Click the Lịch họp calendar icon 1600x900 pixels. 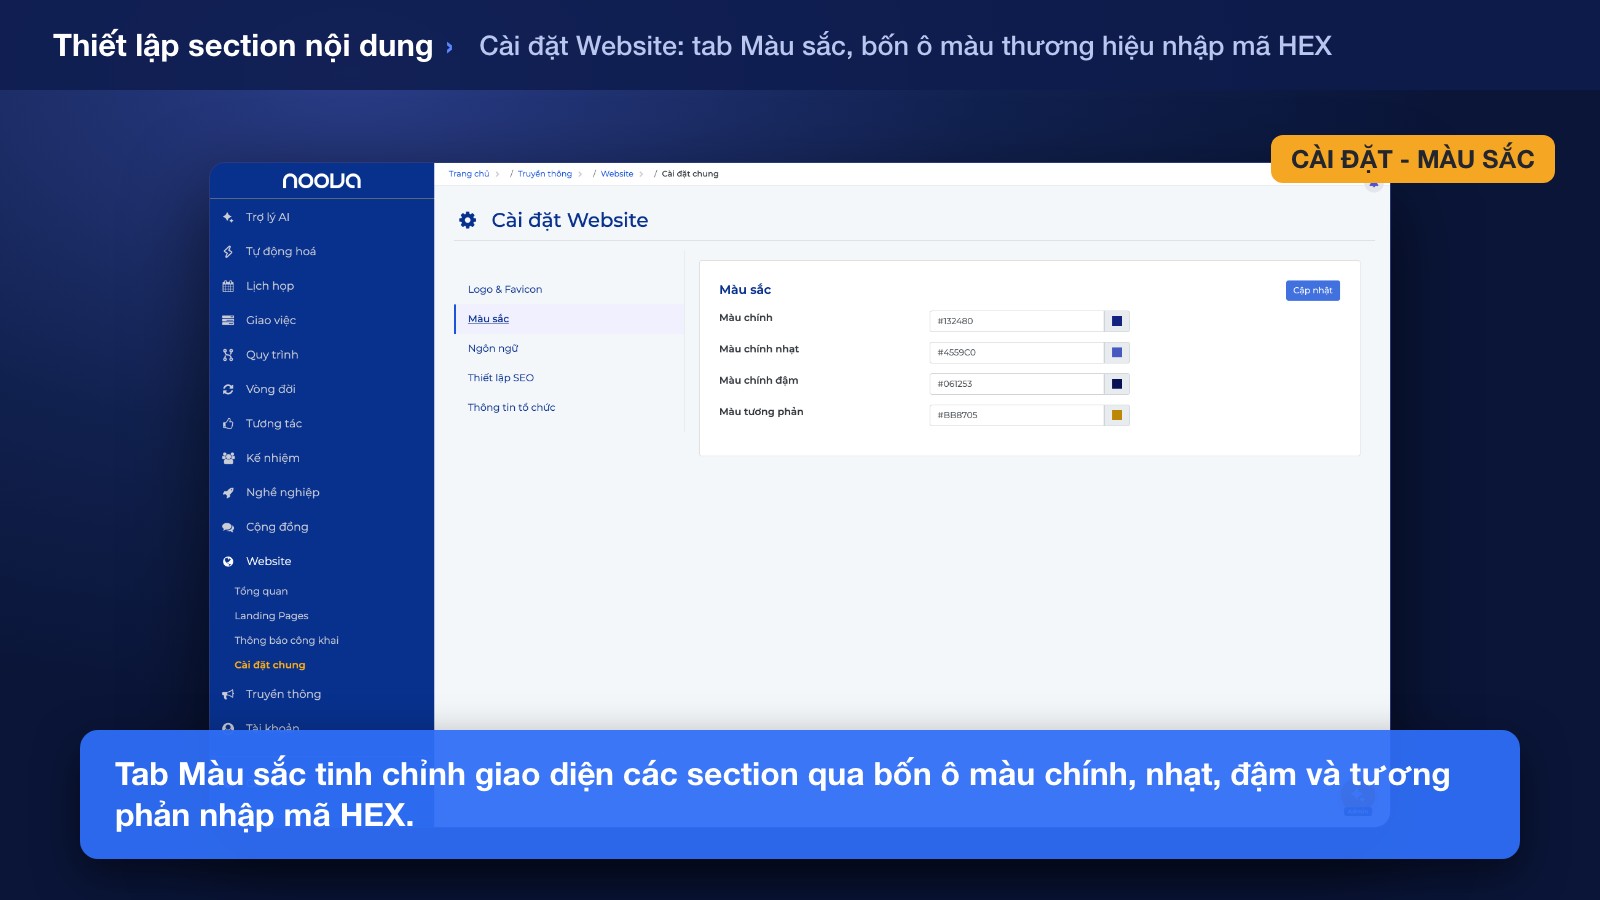tap(228, 286)
